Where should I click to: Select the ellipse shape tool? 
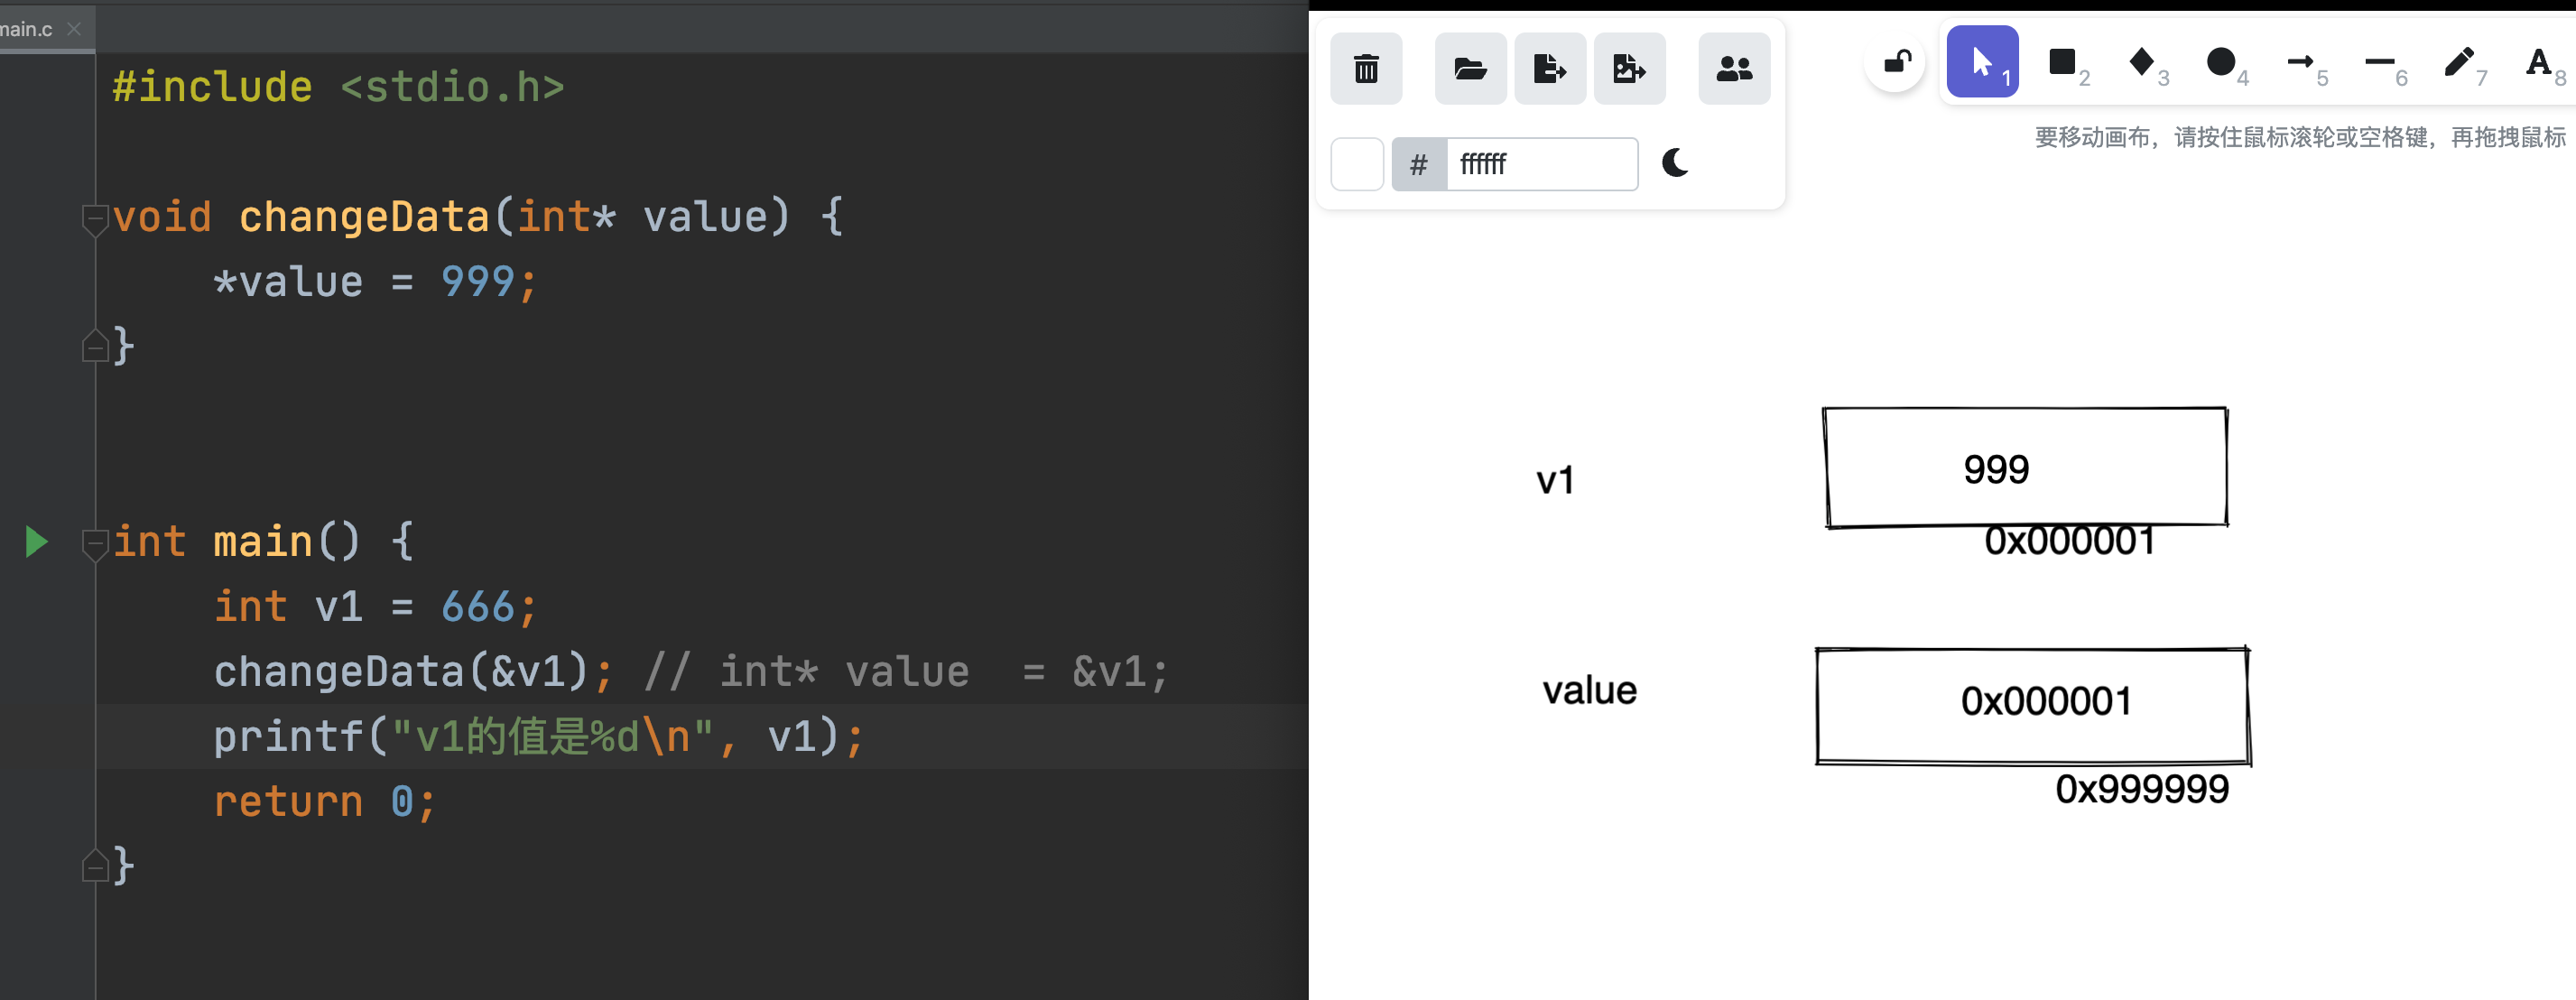click(x=2220, y=63)
